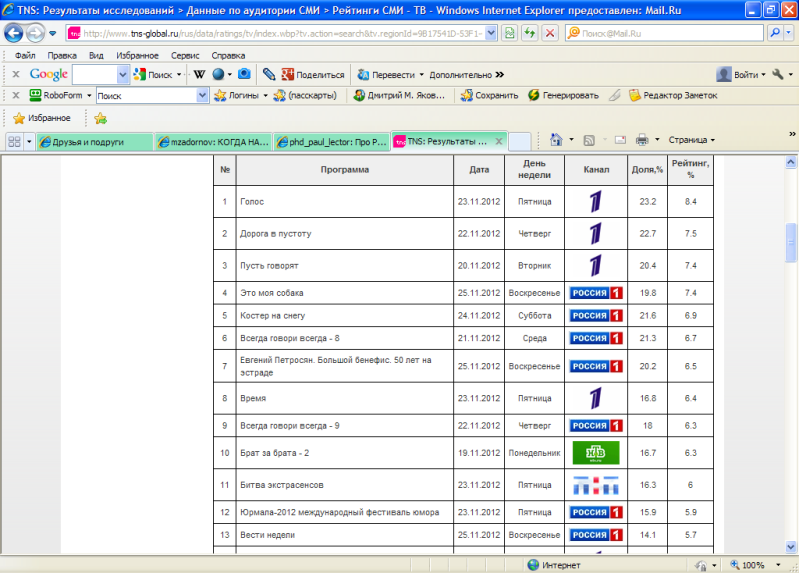
Task: Click the Home page icon
Action: 556,140
